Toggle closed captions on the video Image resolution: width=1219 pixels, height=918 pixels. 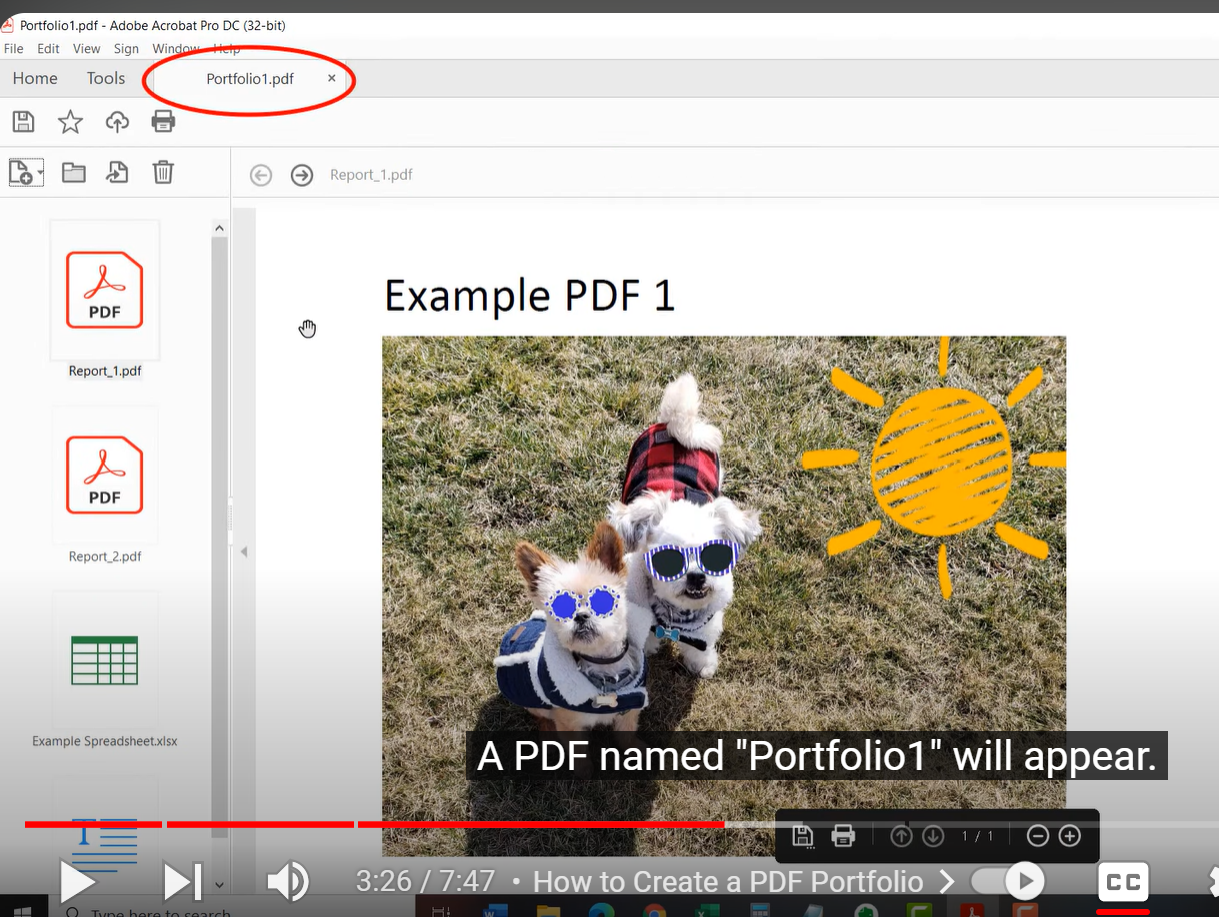[1122, 881]
